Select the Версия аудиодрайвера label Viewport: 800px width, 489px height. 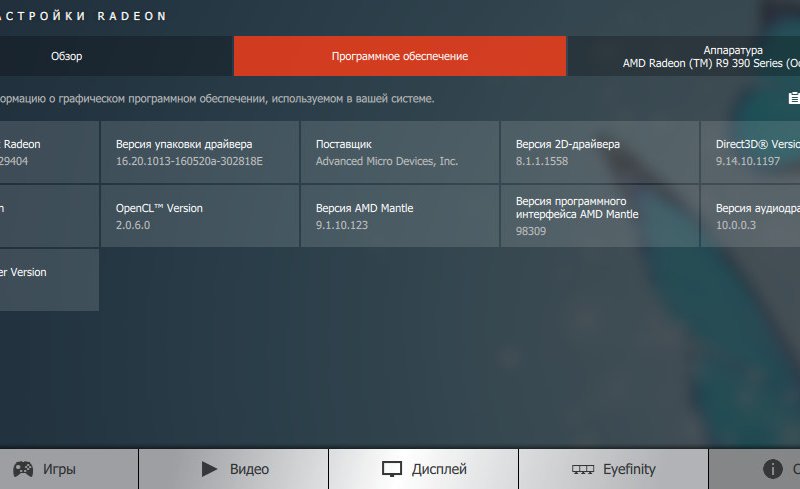click(758, 208)
